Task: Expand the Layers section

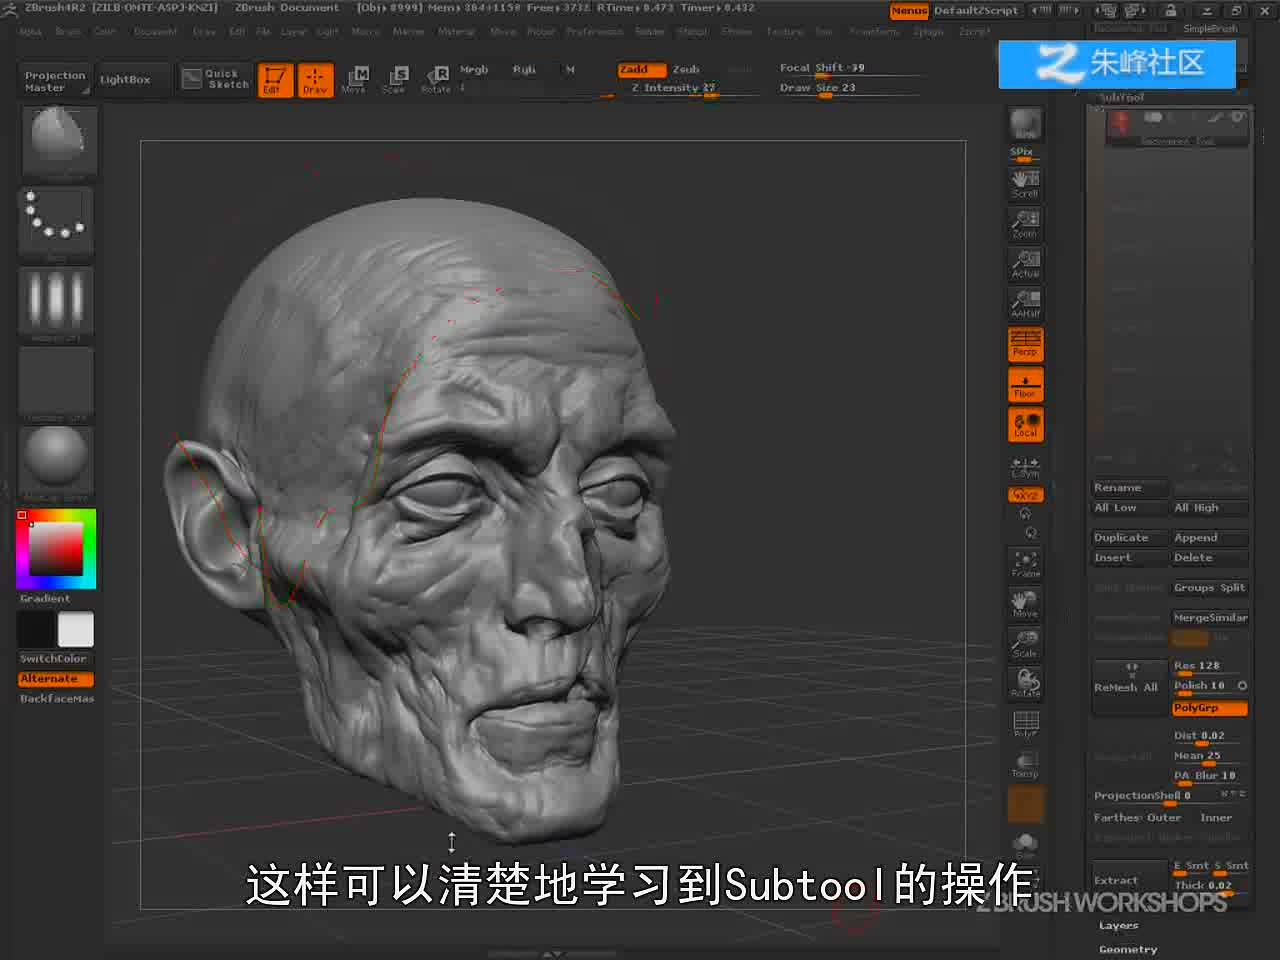Action: 1118,926
